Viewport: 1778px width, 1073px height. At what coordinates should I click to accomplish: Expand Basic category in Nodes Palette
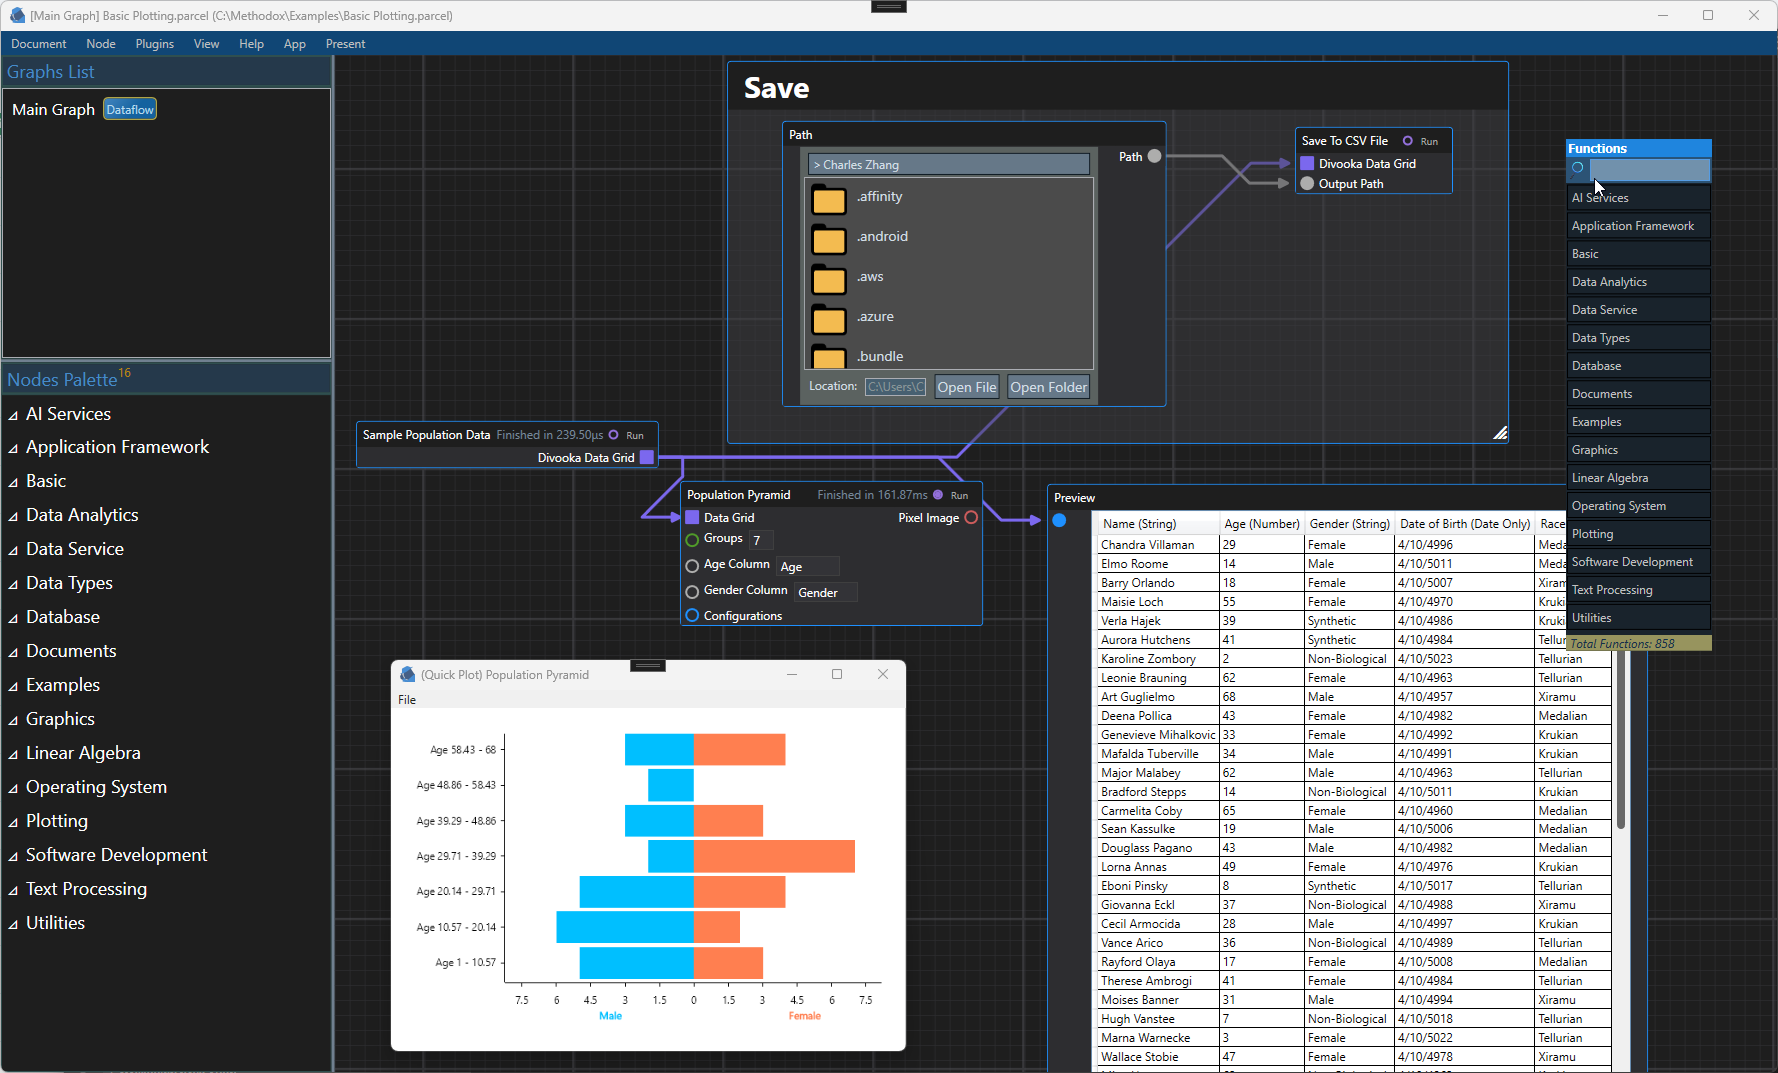(14, 482)
